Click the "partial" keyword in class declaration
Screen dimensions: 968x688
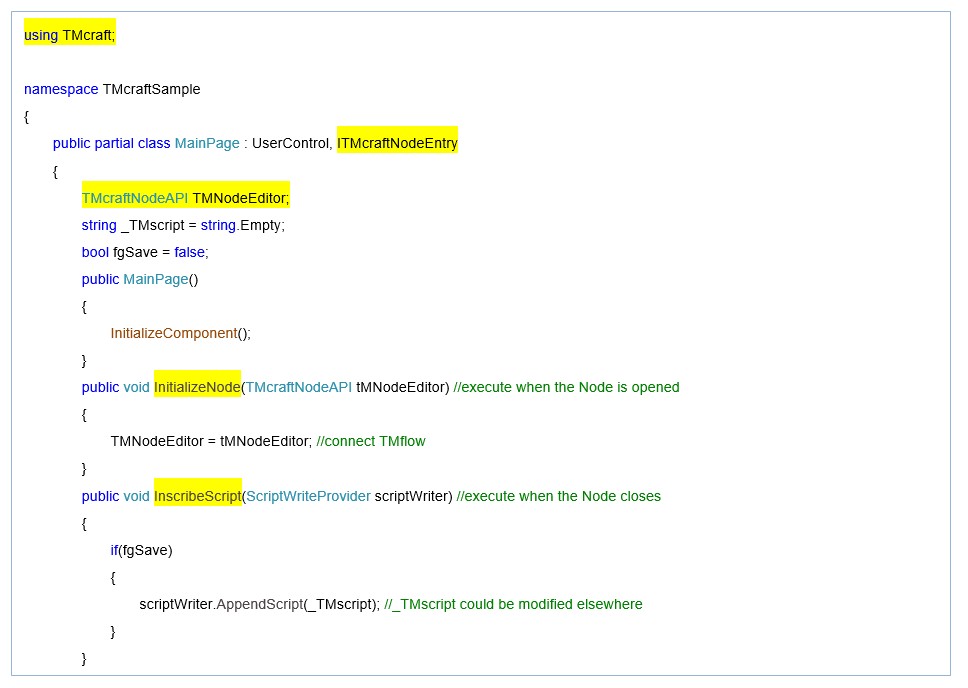pos(114,143)
